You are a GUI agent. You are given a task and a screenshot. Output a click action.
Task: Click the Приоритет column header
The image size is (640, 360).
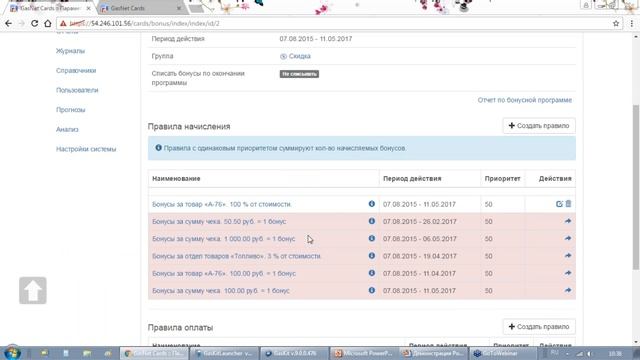coord(502,178)
